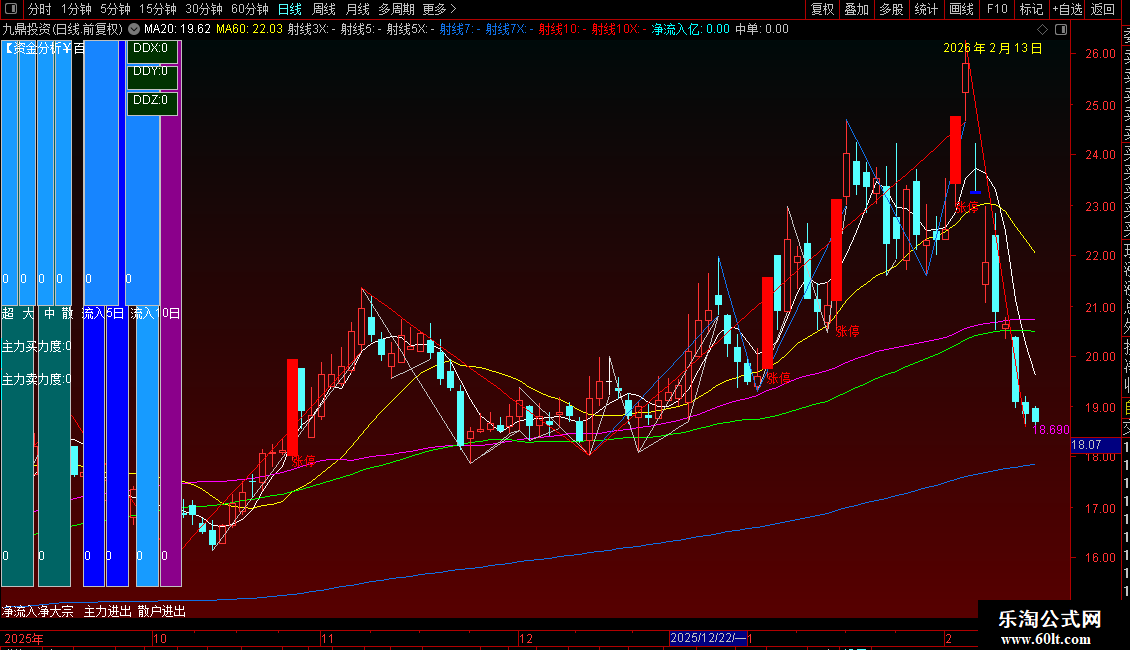Click the 净流入亿: 0.00 label
Screen dimensions: 1130x650
coord(690,30)
